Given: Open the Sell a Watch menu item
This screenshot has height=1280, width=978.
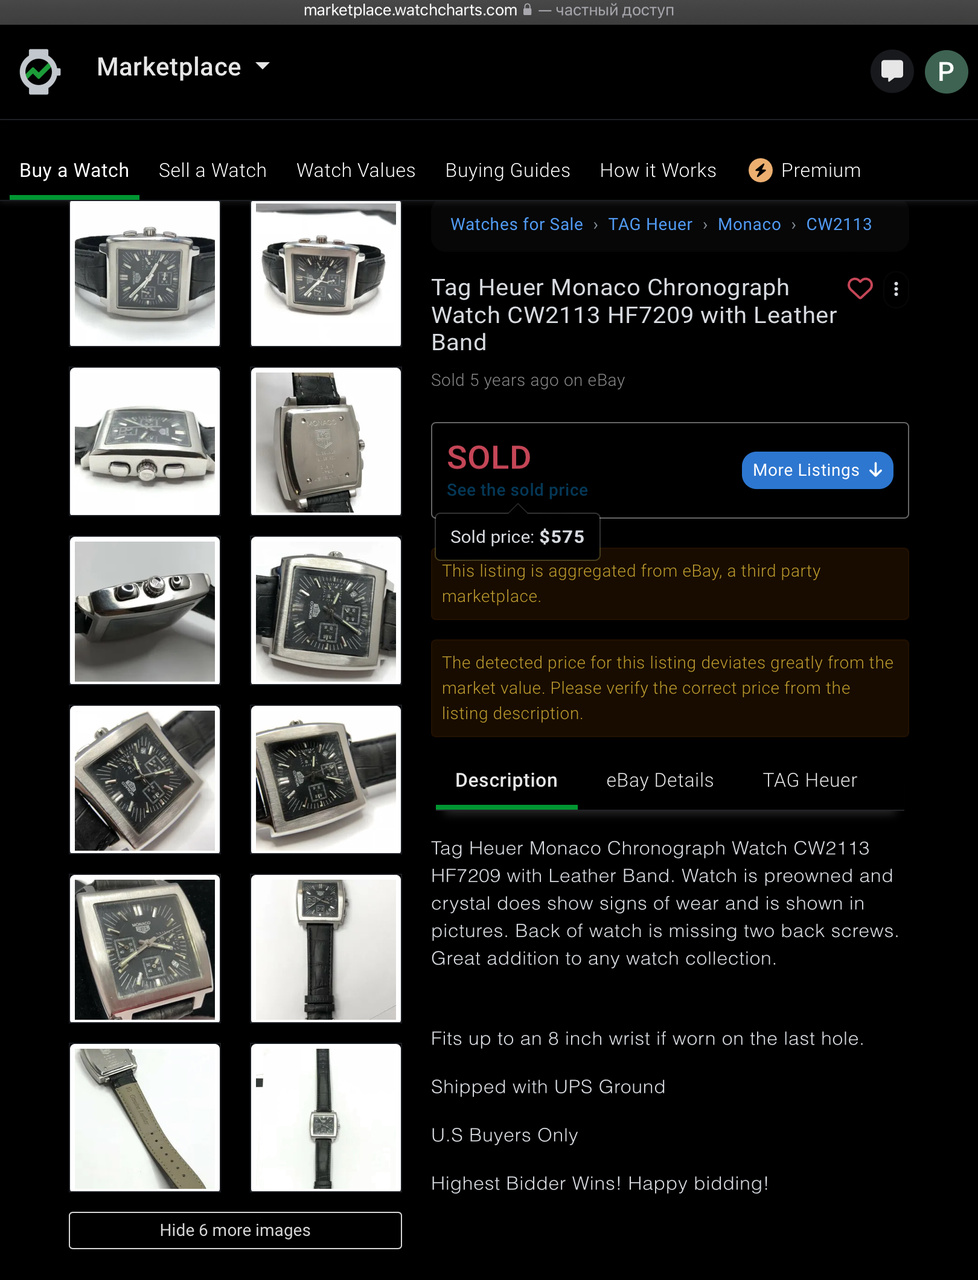Looking at the screenshot, I should click(x=213, y=170).
